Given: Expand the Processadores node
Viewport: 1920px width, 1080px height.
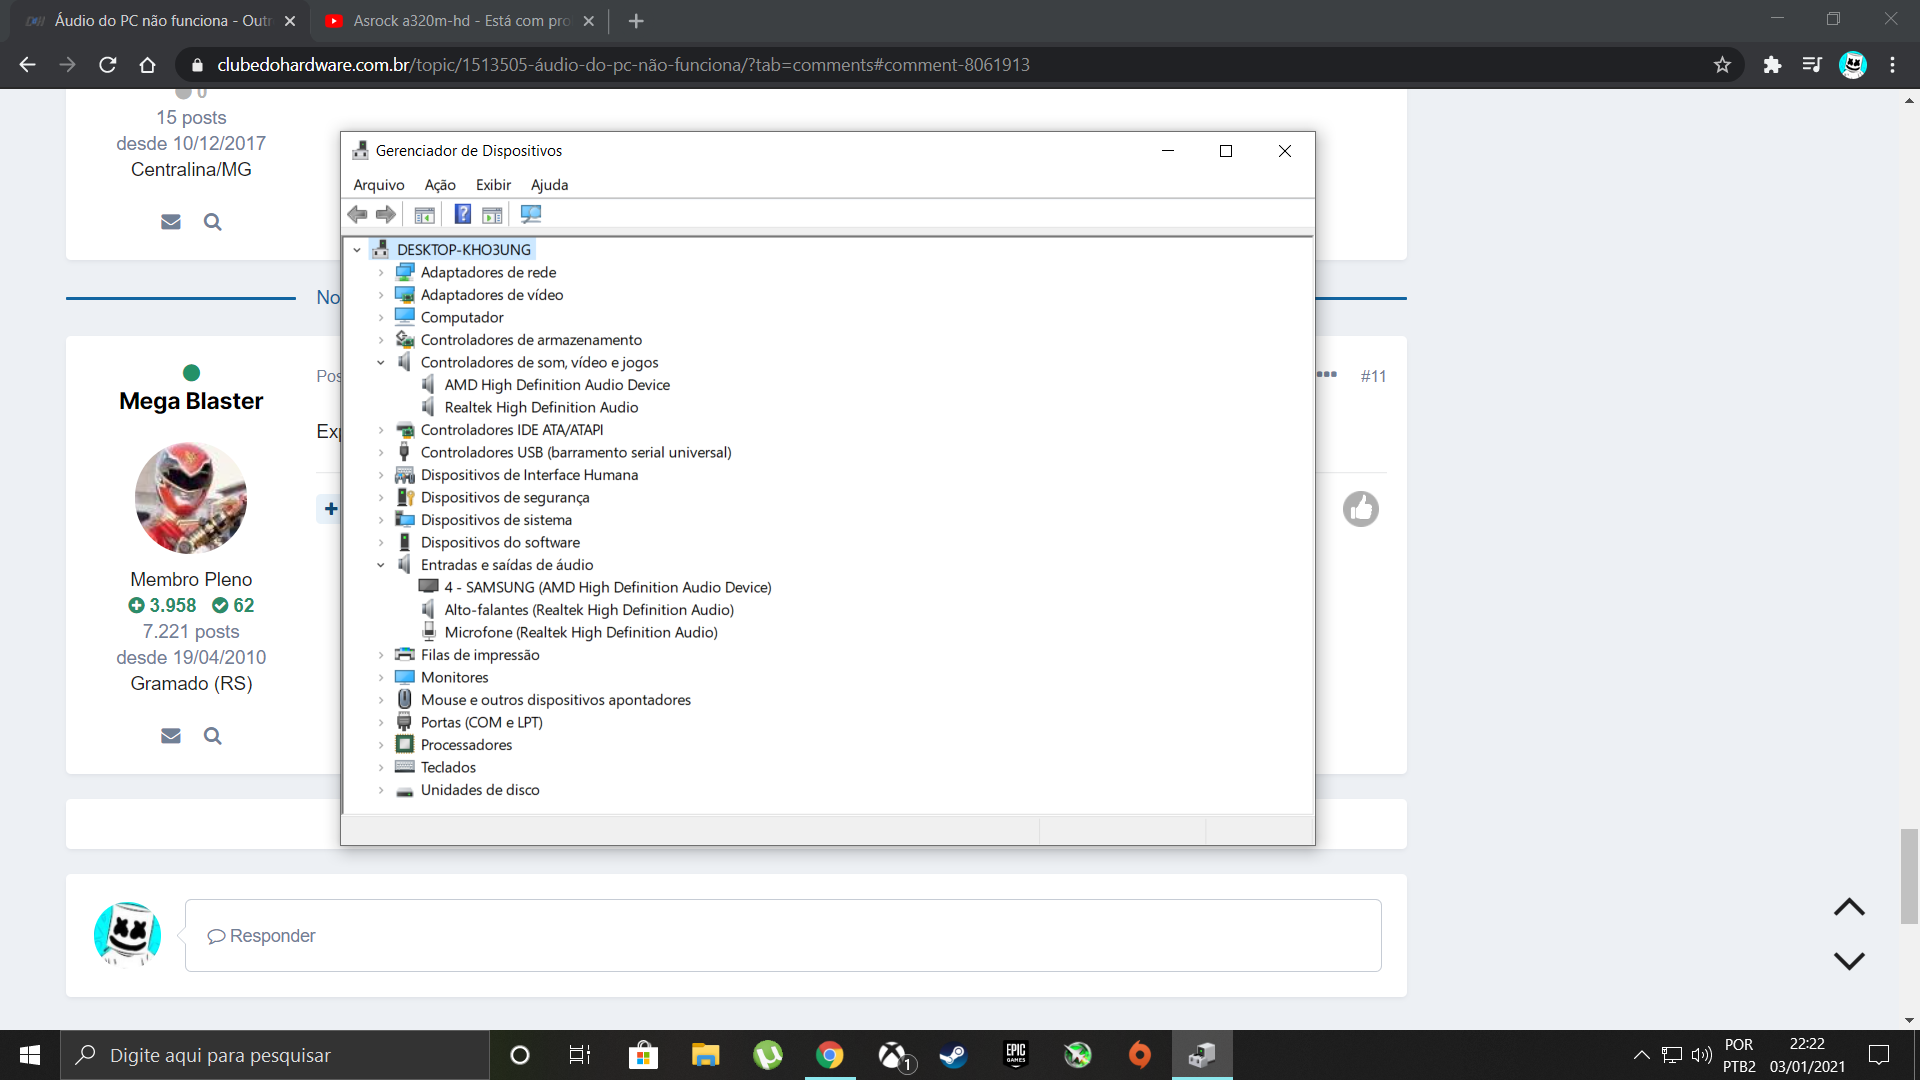Looking at the screenshot, I should [x=381, y=745].
